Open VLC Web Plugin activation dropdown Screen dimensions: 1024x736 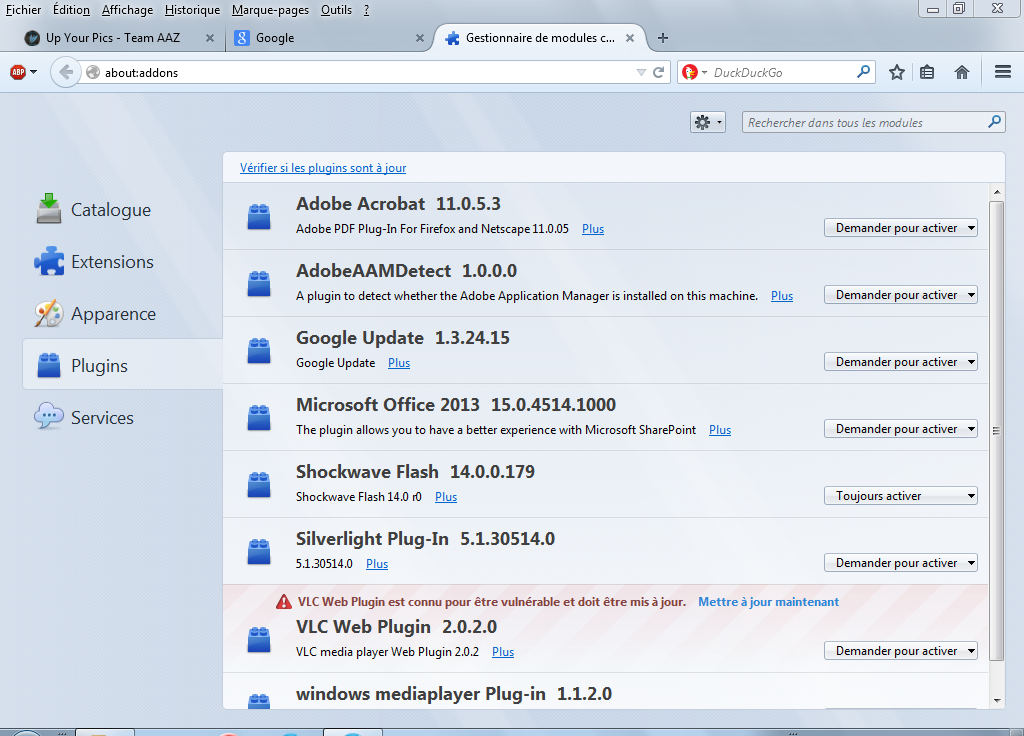(901, 650)
